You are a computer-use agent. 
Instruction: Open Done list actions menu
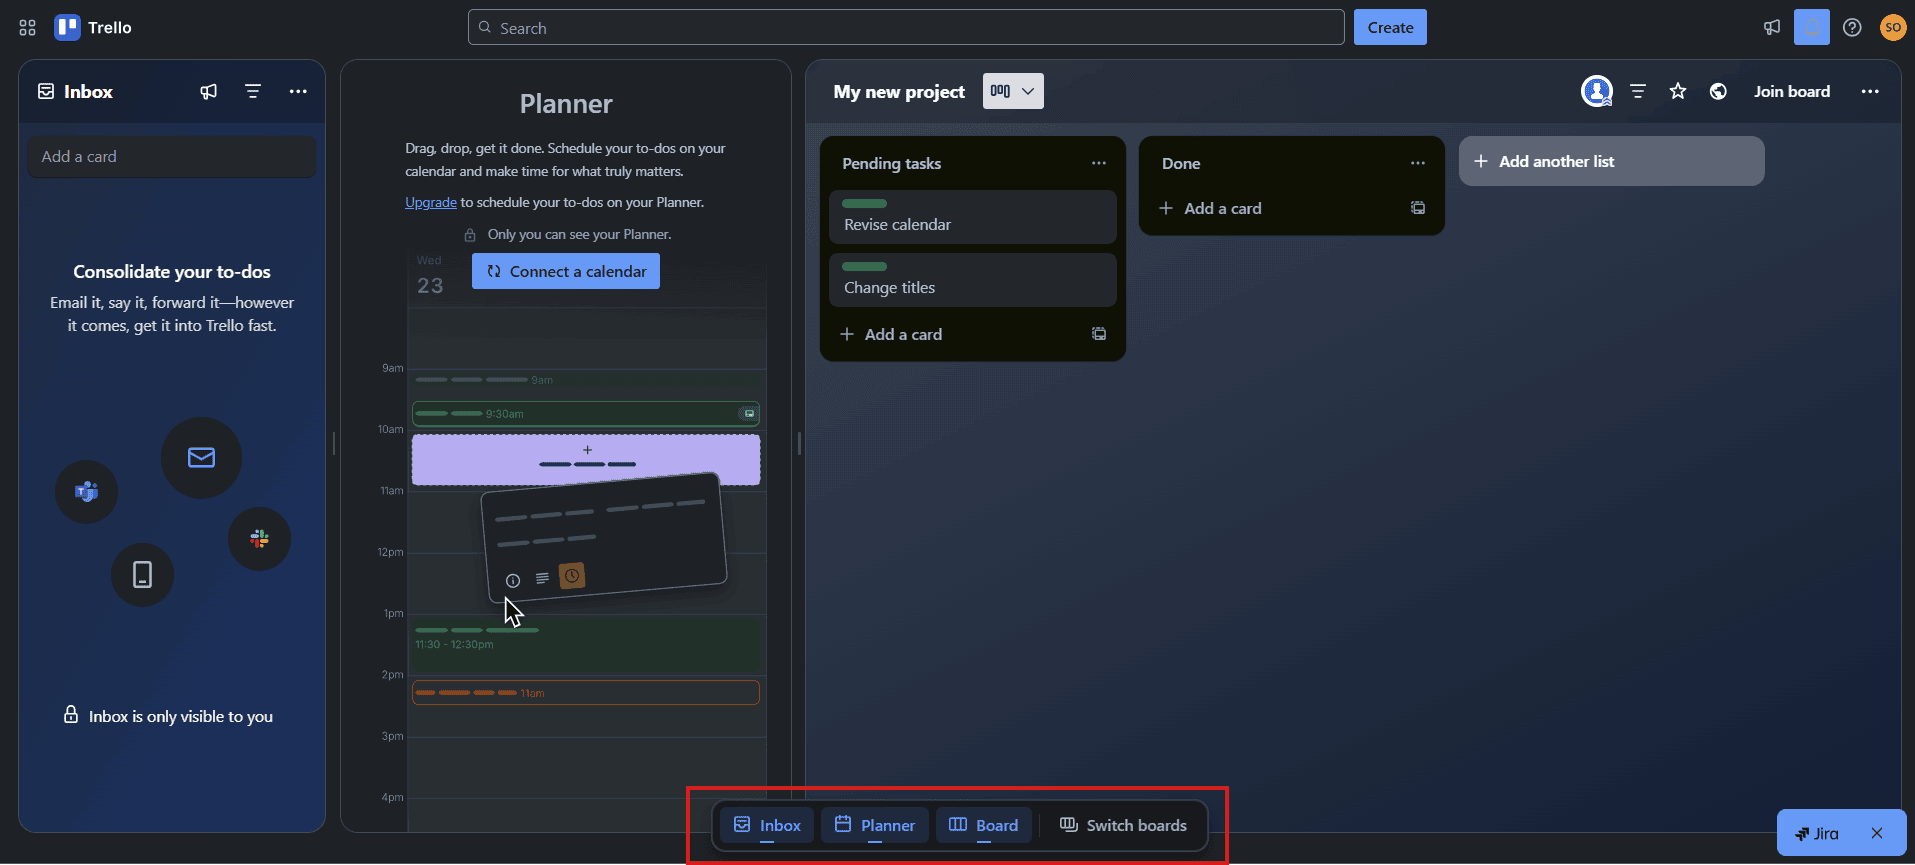(x=1418, y=163)
